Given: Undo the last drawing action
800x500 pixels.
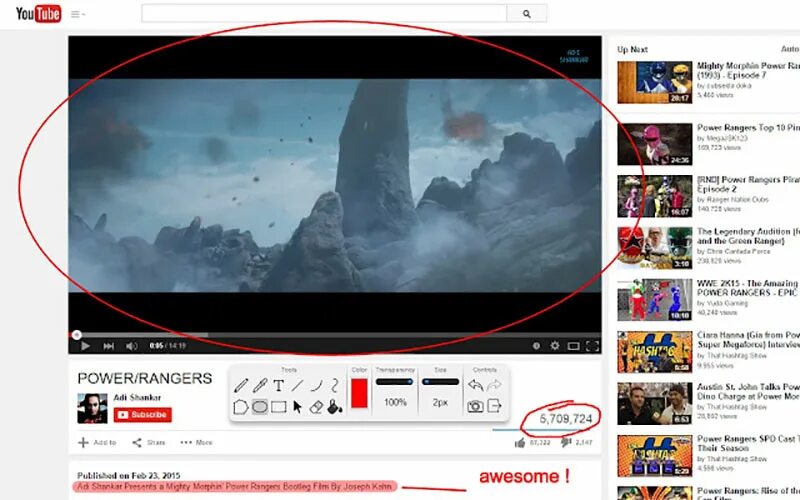Looking at the screenshot, I should point(476,385).
